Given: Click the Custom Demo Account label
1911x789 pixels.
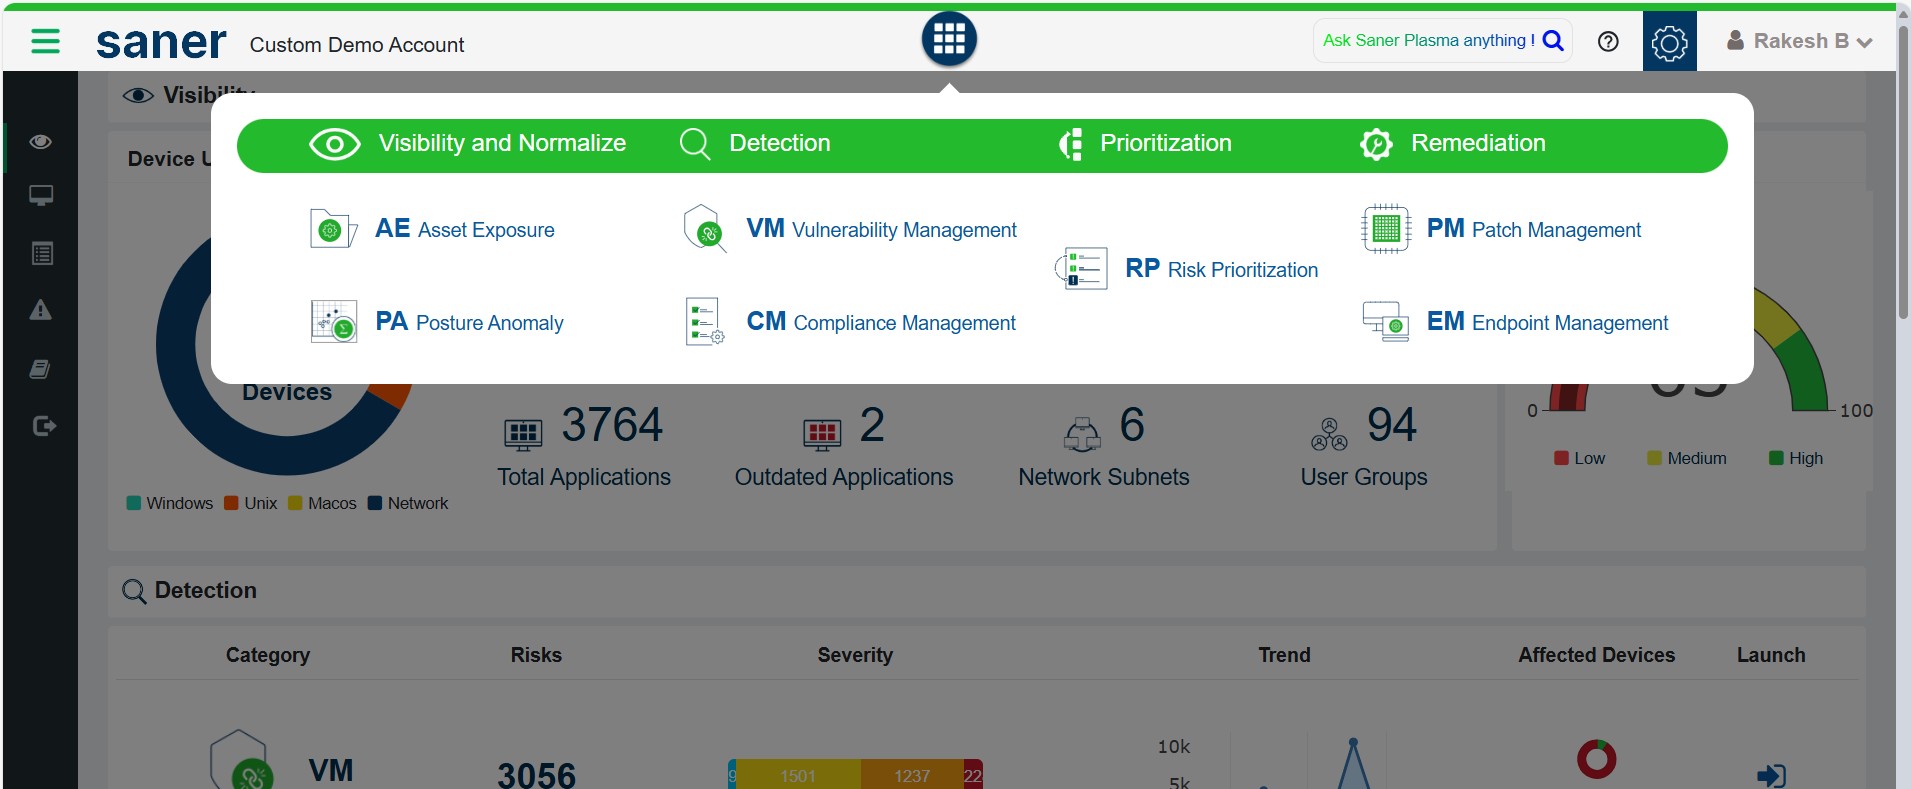Looking at the screenshot, I should (x=357, y=45).
